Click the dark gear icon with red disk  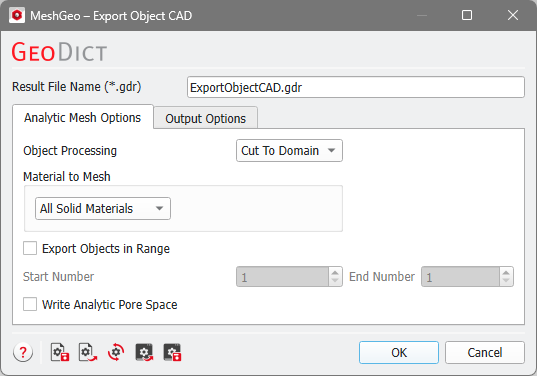tap(172, 352)
